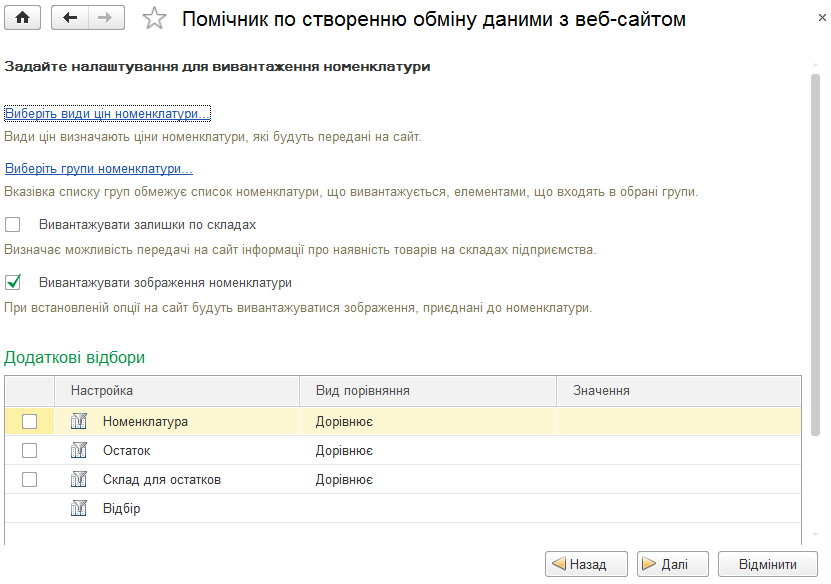831x584 pixels.
Task: Click the filter icon beside Номенклатура
Action: tap(78, 421)
